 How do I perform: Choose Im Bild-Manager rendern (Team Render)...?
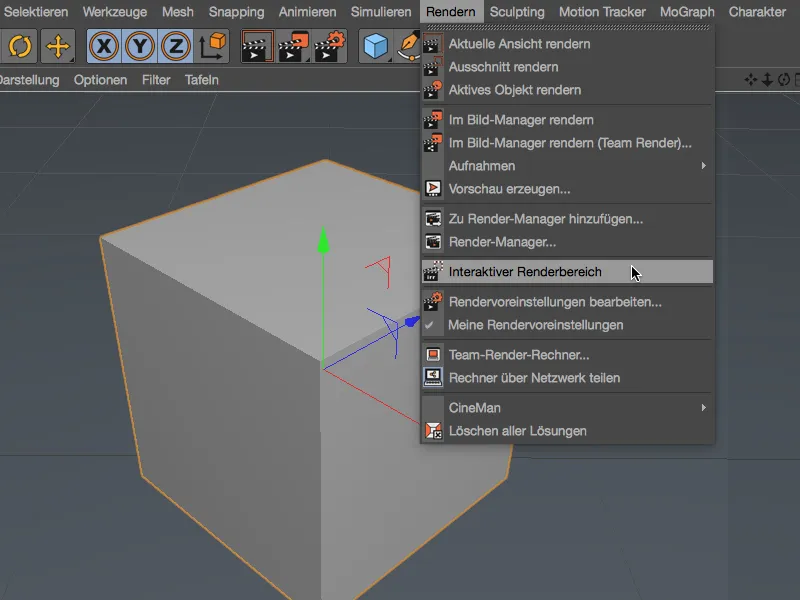click(x=567, y=143)
